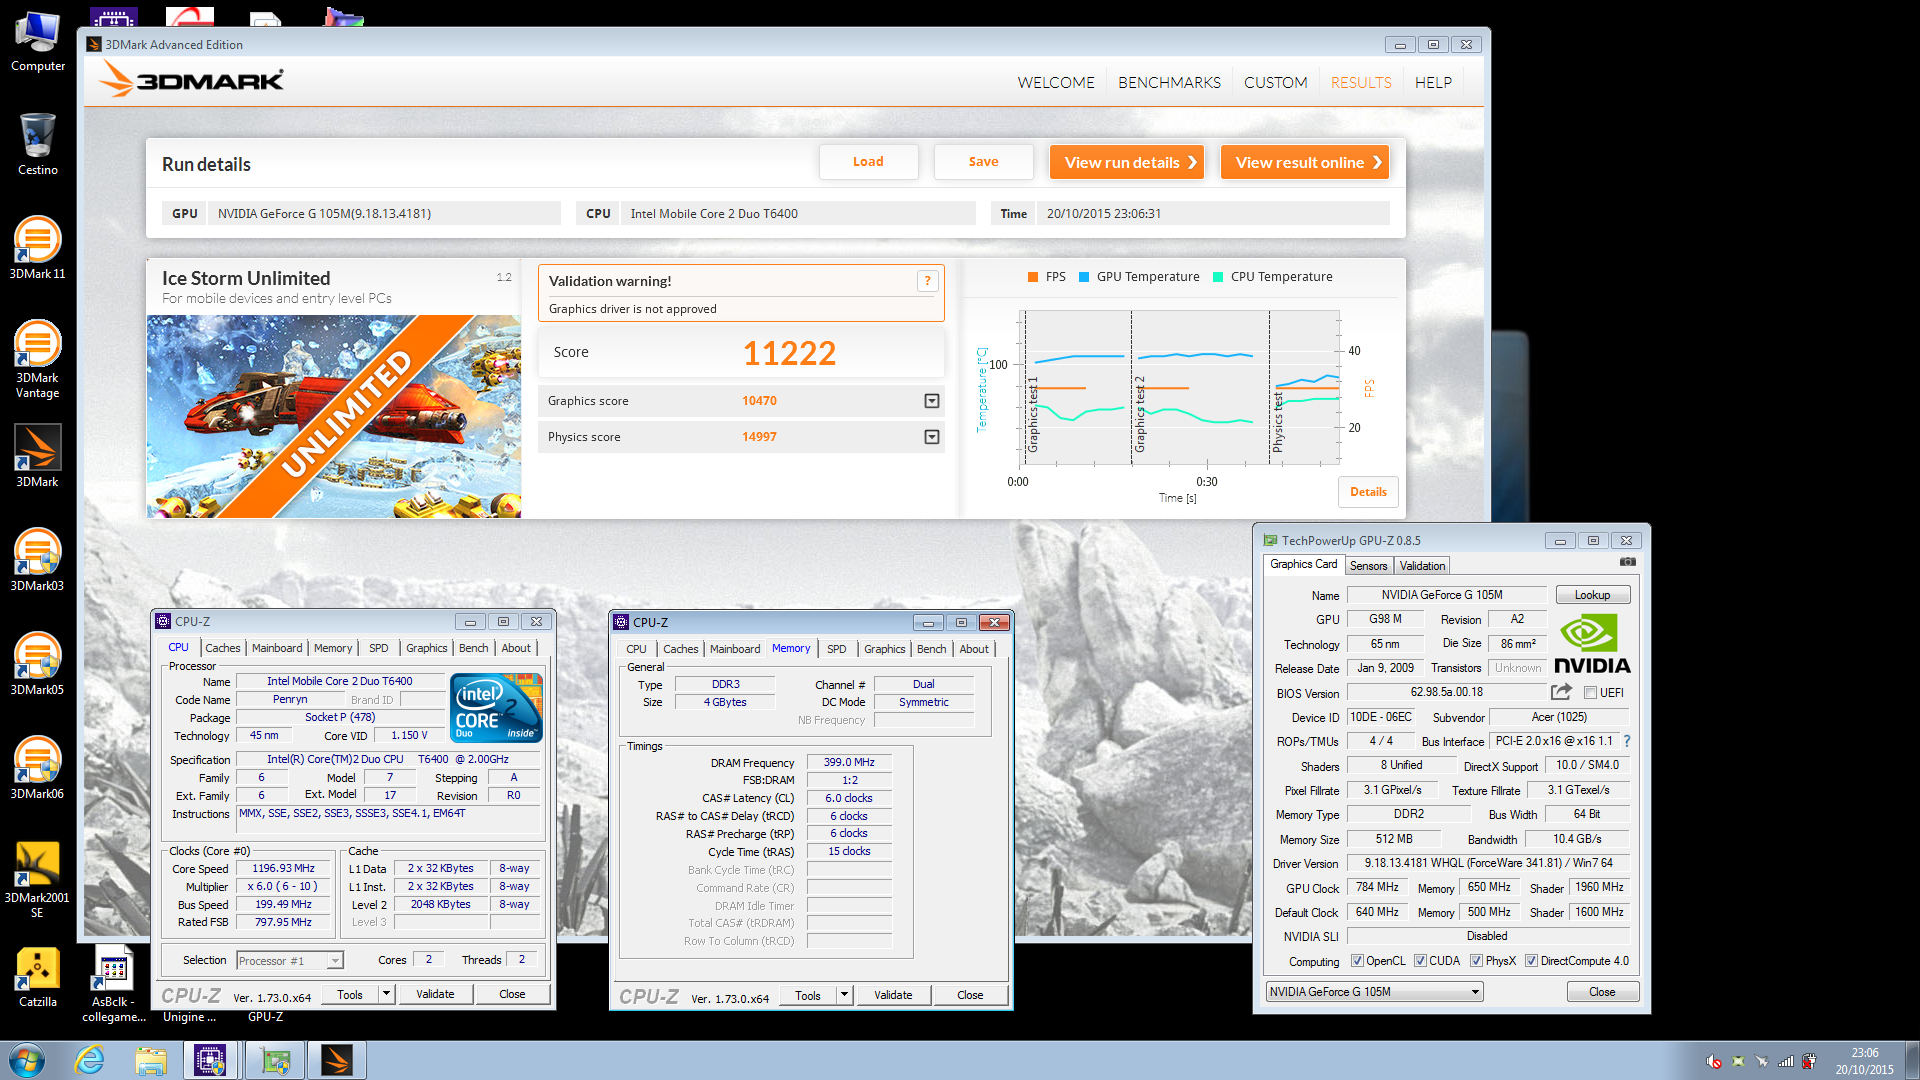Switch to GPU-Z via taskbar icon
This screenshot has height=1080, width=1920.
click(x=274, y=1060)
